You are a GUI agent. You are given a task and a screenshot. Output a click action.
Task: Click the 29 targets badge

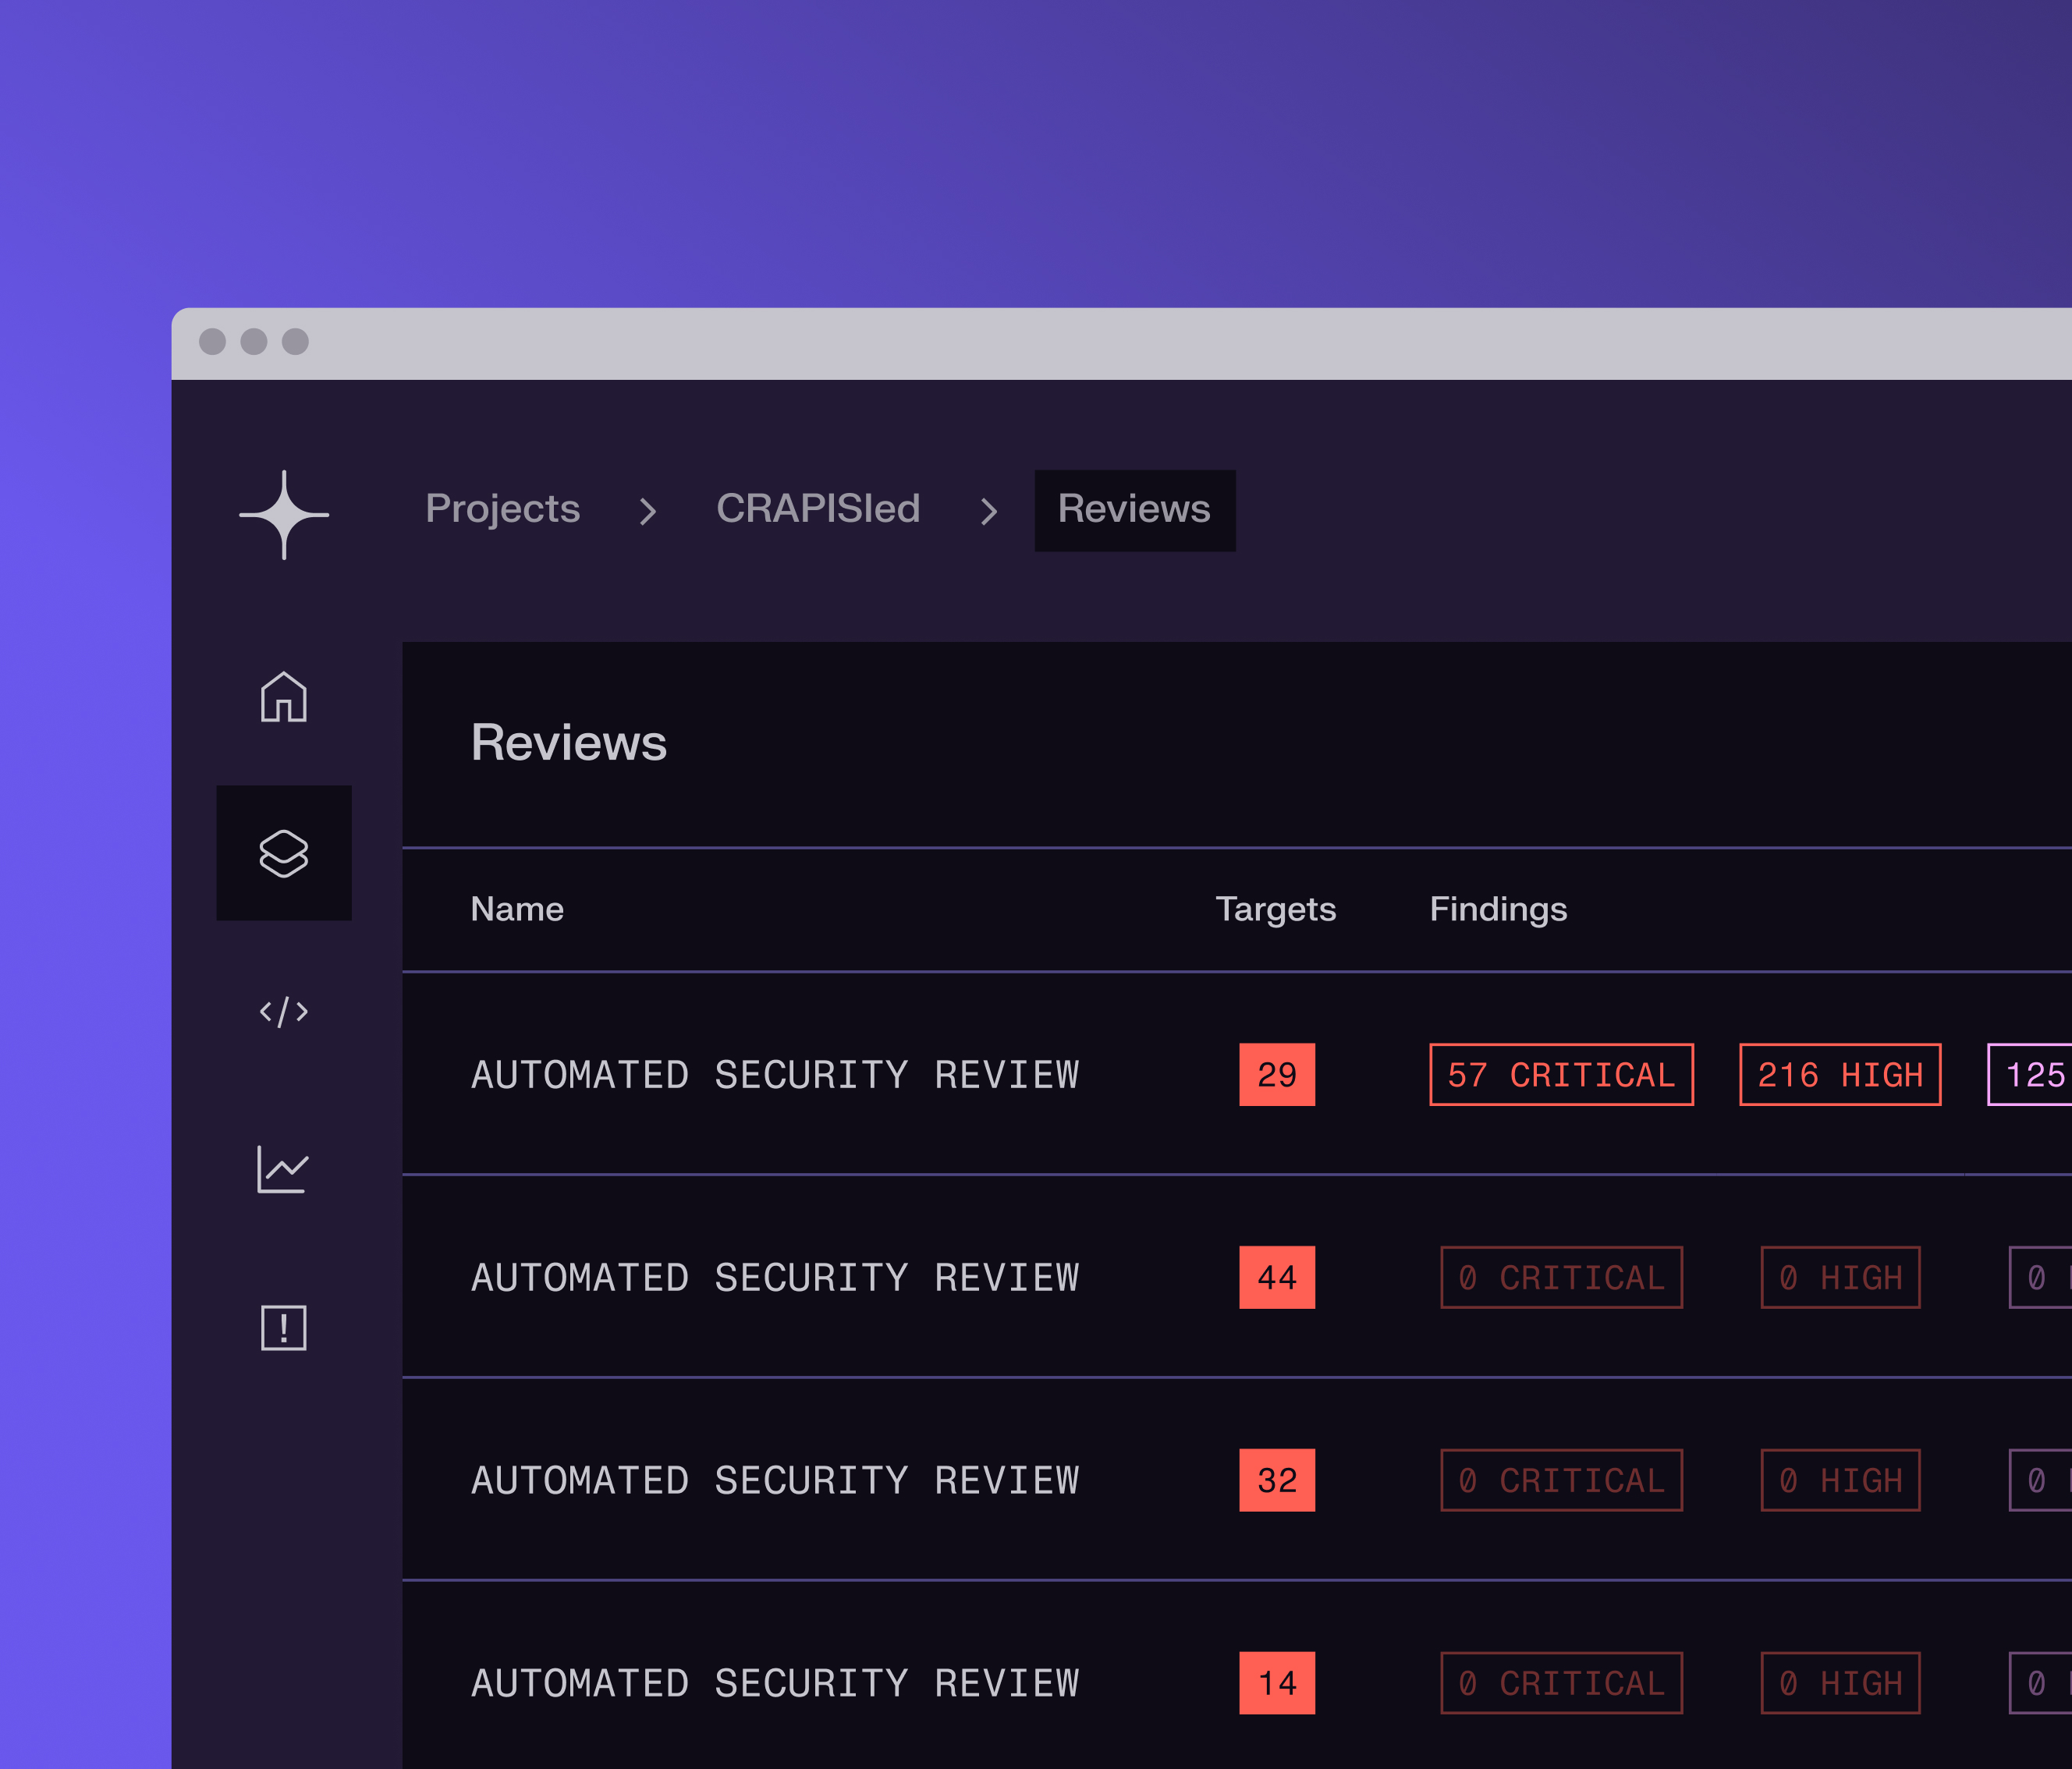tap(1277, 1075)
